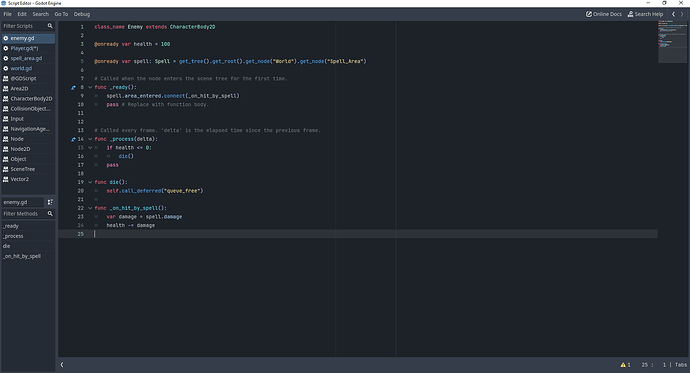Screen dimensions: 690x373
Task: Go to the next edited document arrow
Action: (x=682, y=14)
